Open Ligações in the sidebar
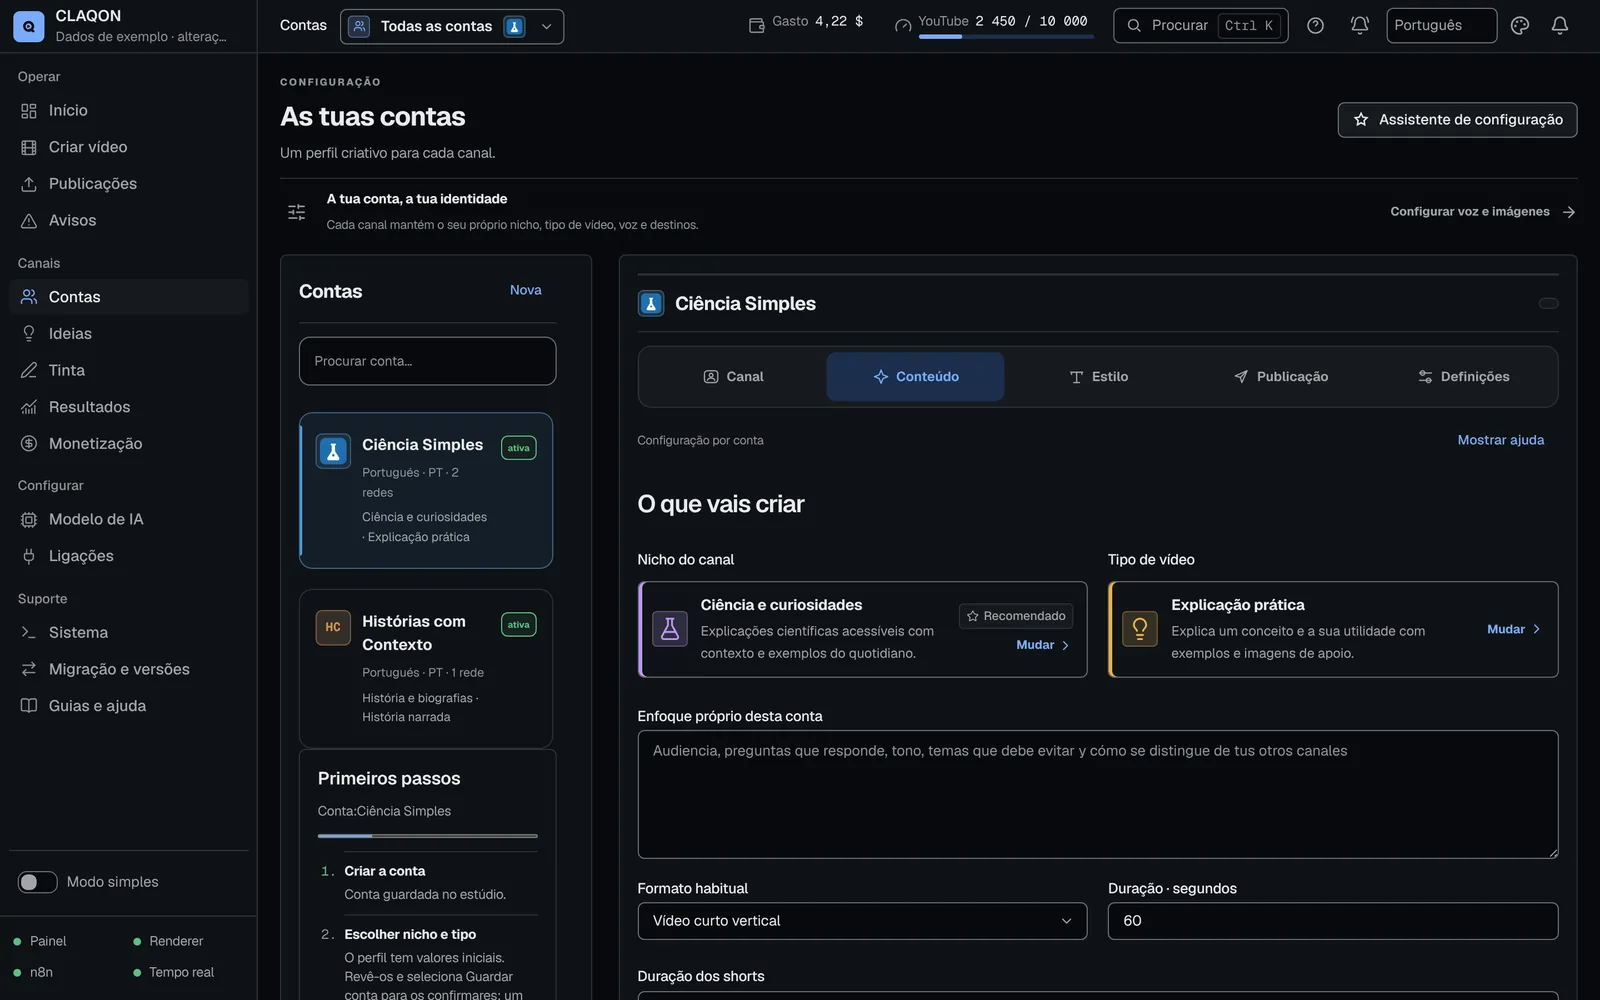1600x1000 pixels. 128,556
